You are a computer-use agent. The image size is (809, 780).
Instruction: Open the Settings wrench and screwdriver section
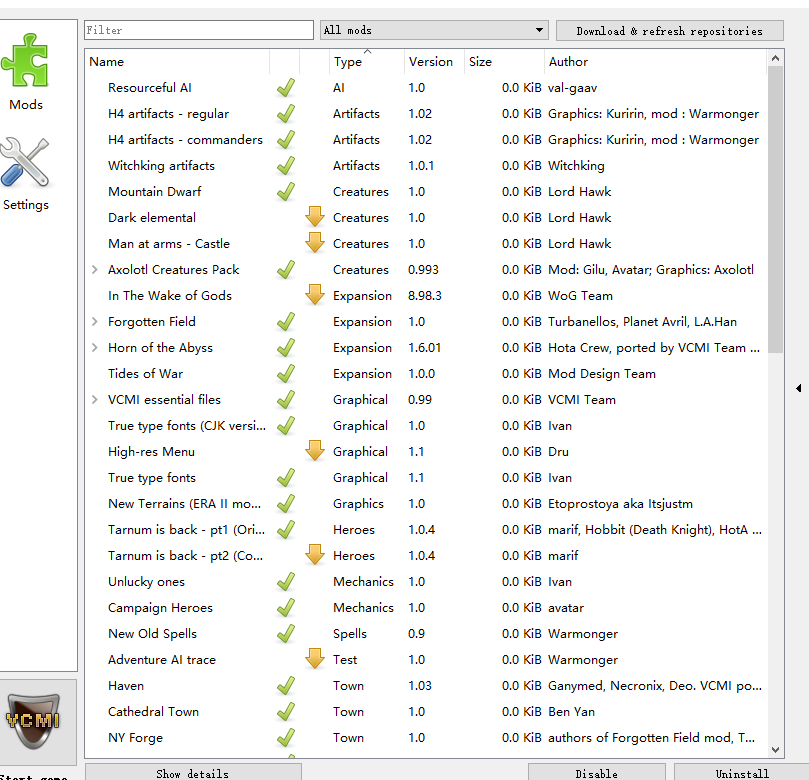(x=26, y=174)
